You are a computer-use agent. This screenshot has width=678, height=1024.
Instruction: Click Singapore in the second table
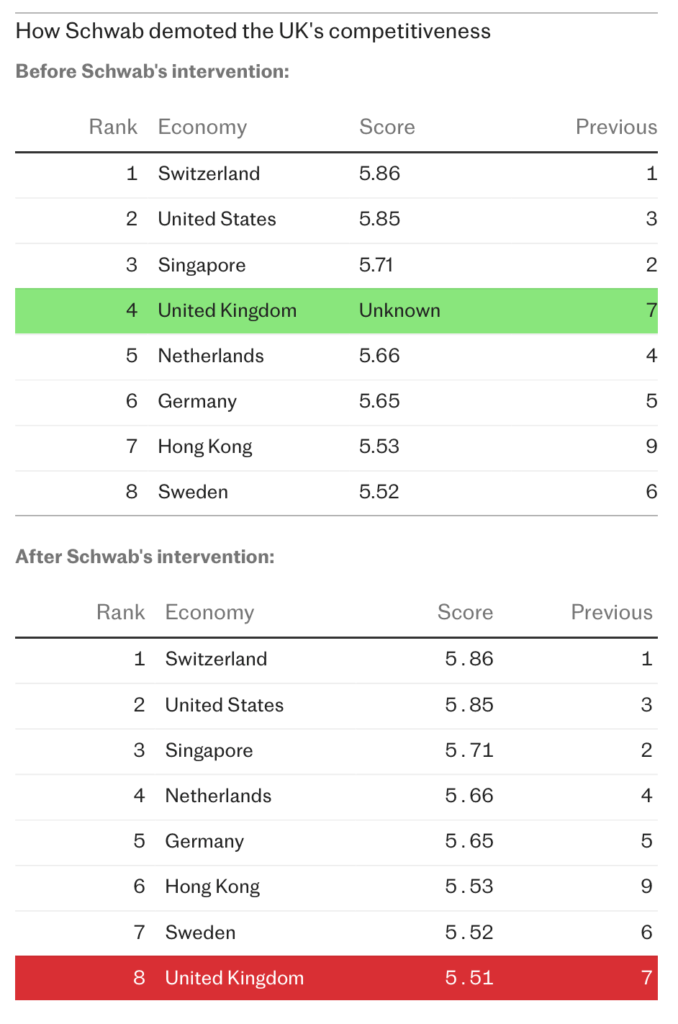[x=209, y=750]
